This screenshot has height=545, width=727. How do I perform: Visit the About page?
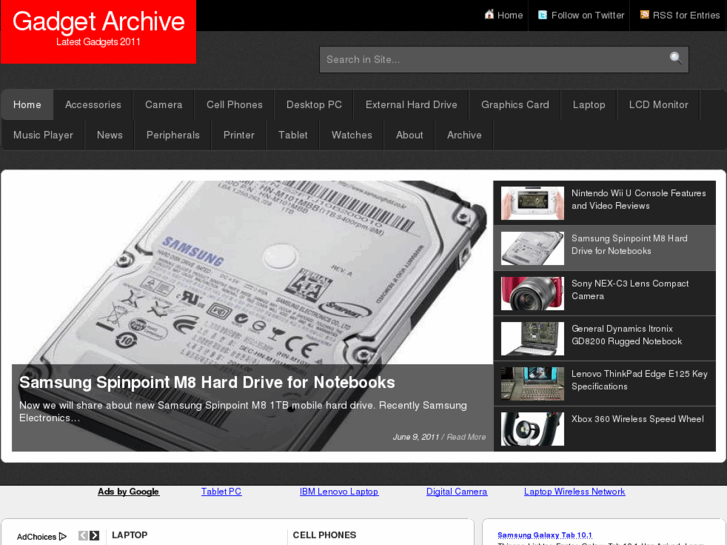(409, 135)
